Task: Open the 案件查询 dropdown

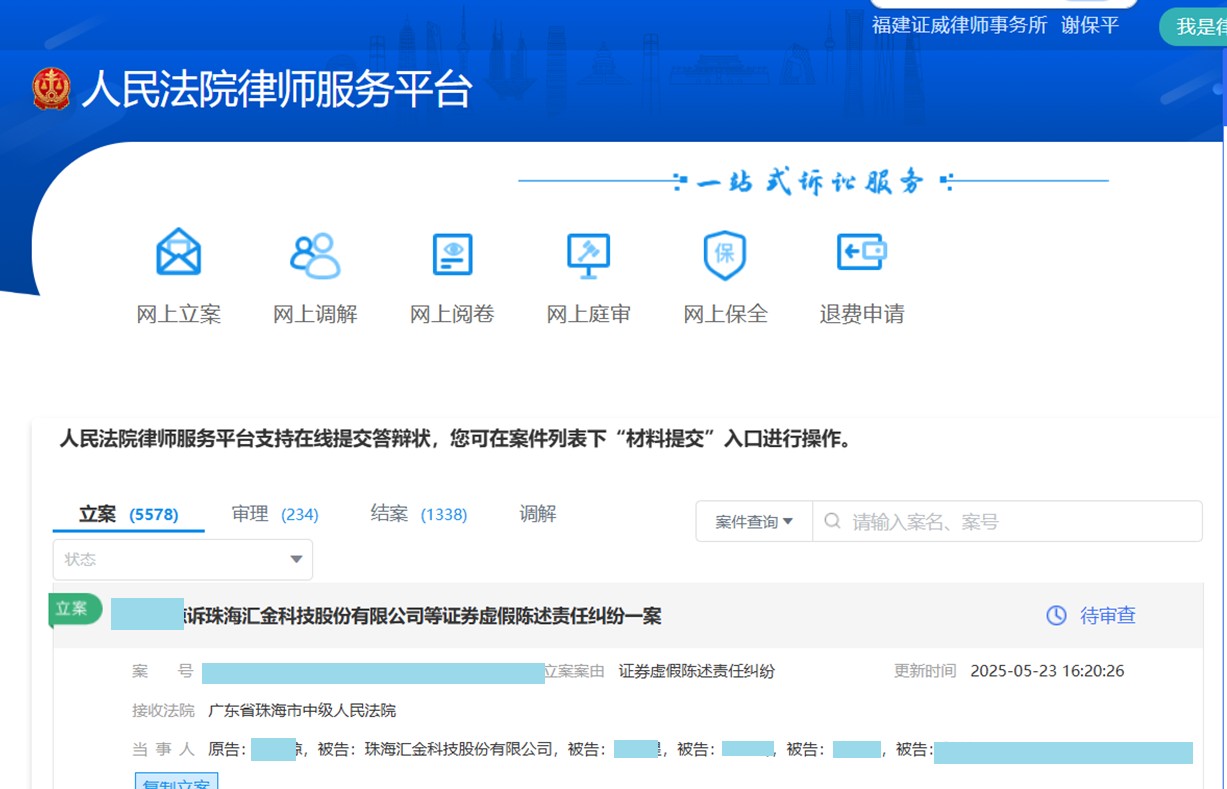Action: (754, 521)
